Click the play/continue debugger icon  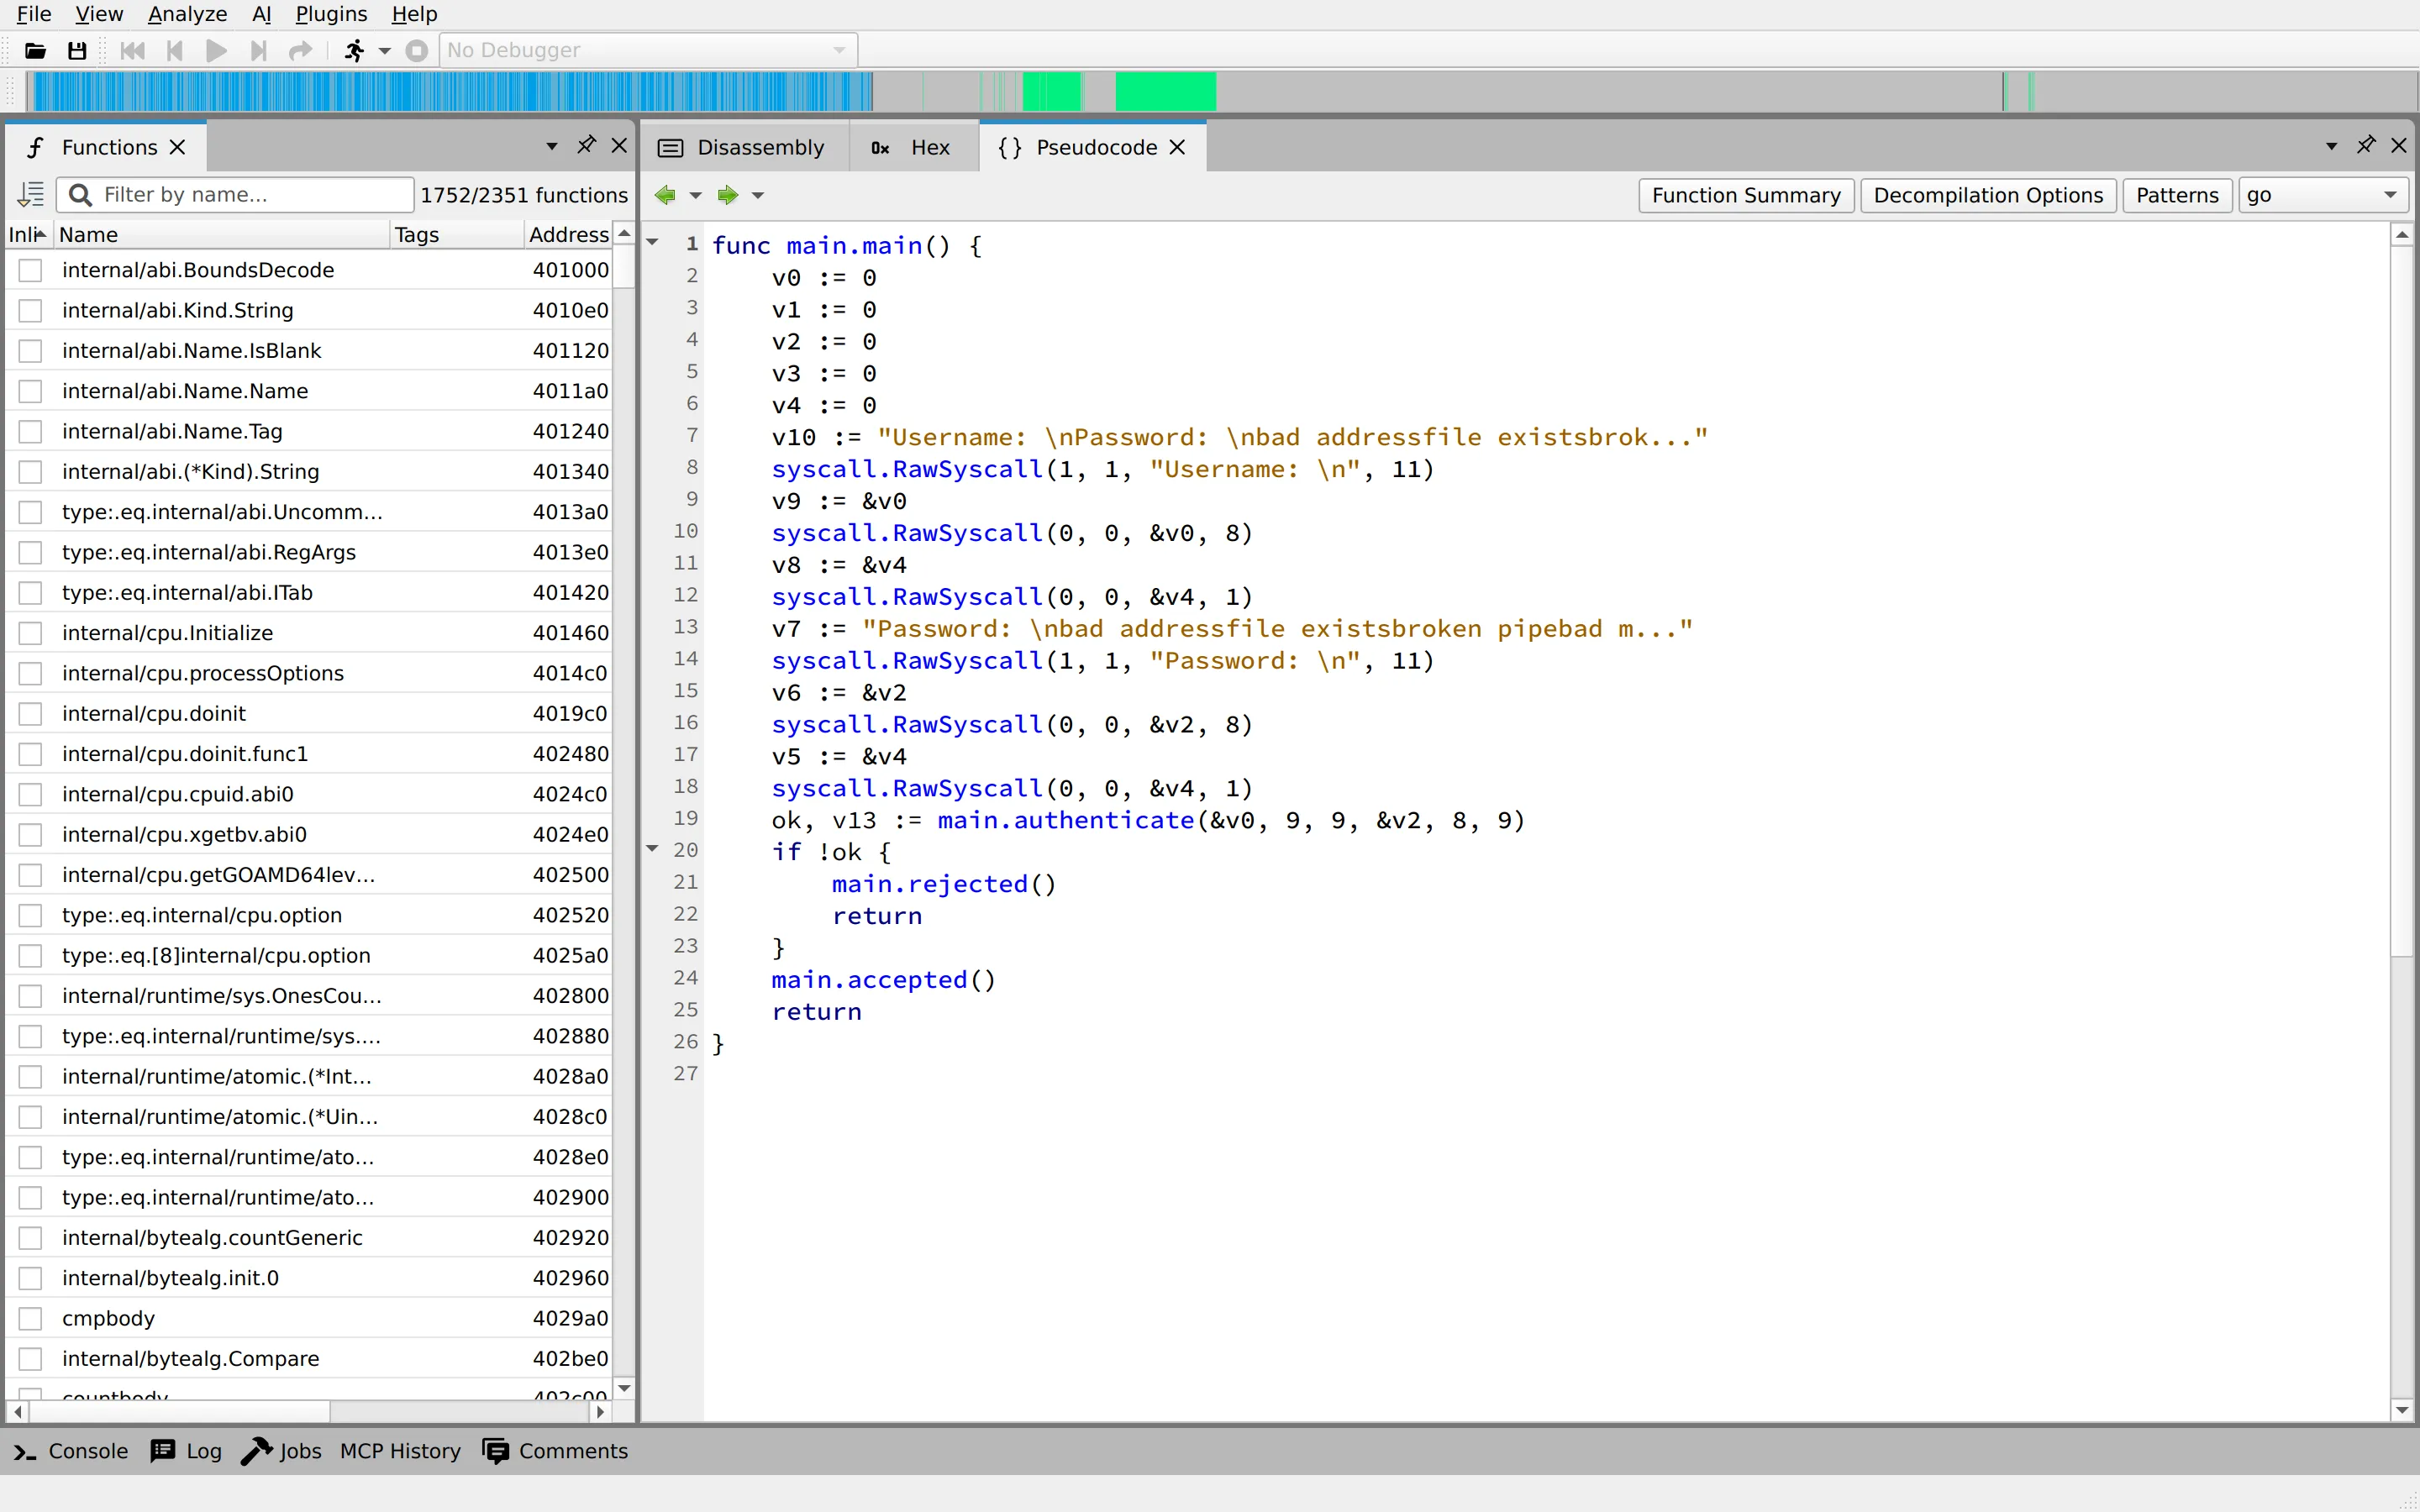pos(216,50)
